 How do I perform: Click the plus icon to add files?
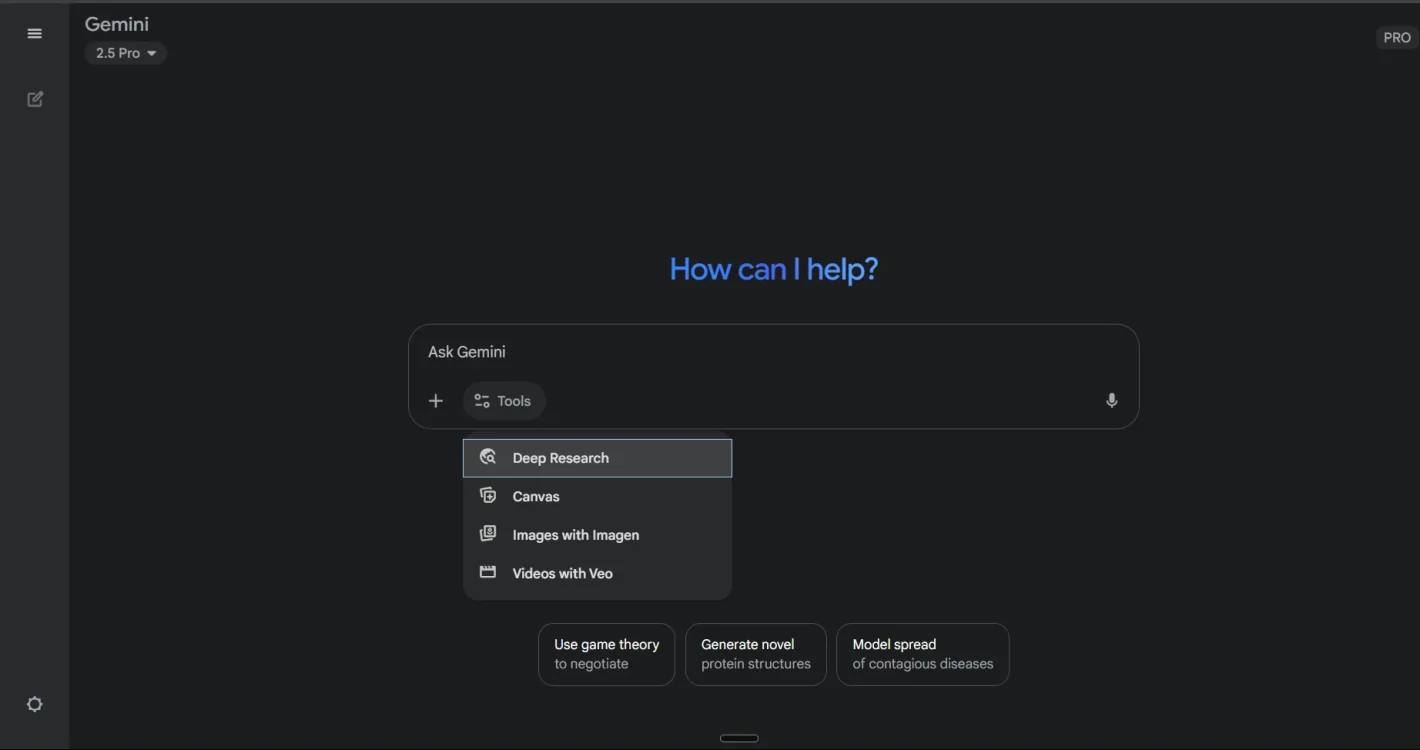tap(436, 401)
